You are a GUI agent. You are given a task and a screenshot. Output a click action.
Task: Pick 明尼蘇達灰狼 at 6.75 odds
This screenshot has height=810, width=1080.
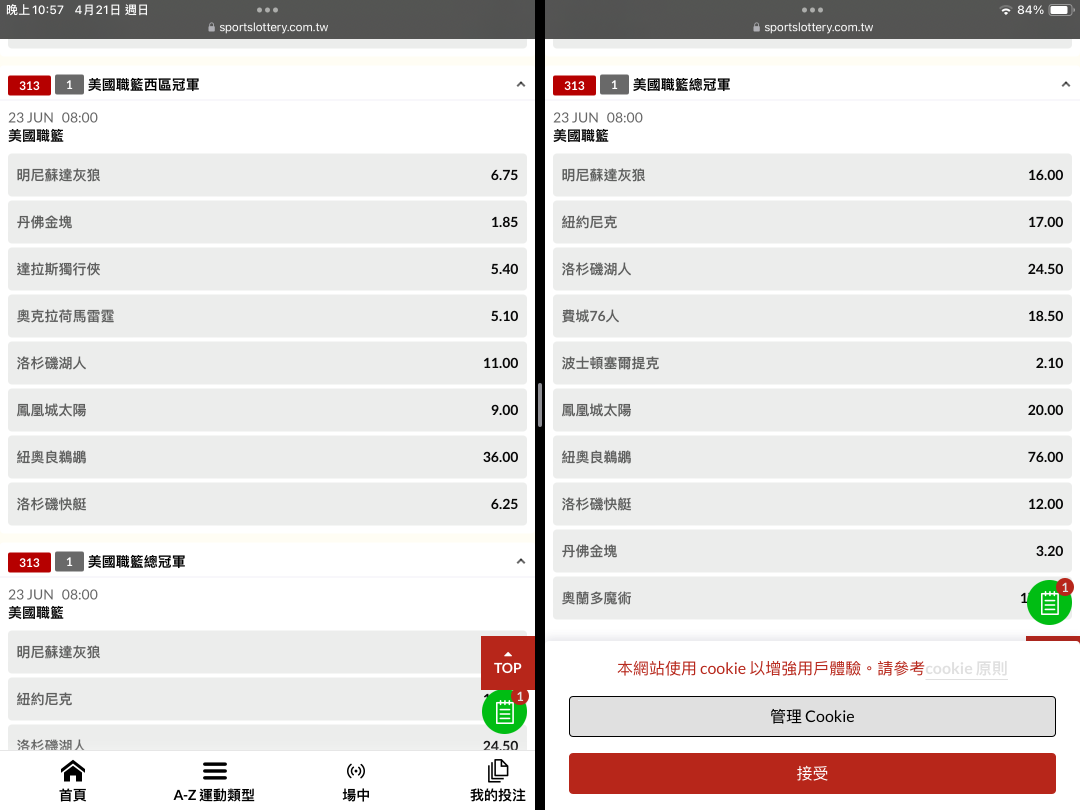[x=267, y=176]
